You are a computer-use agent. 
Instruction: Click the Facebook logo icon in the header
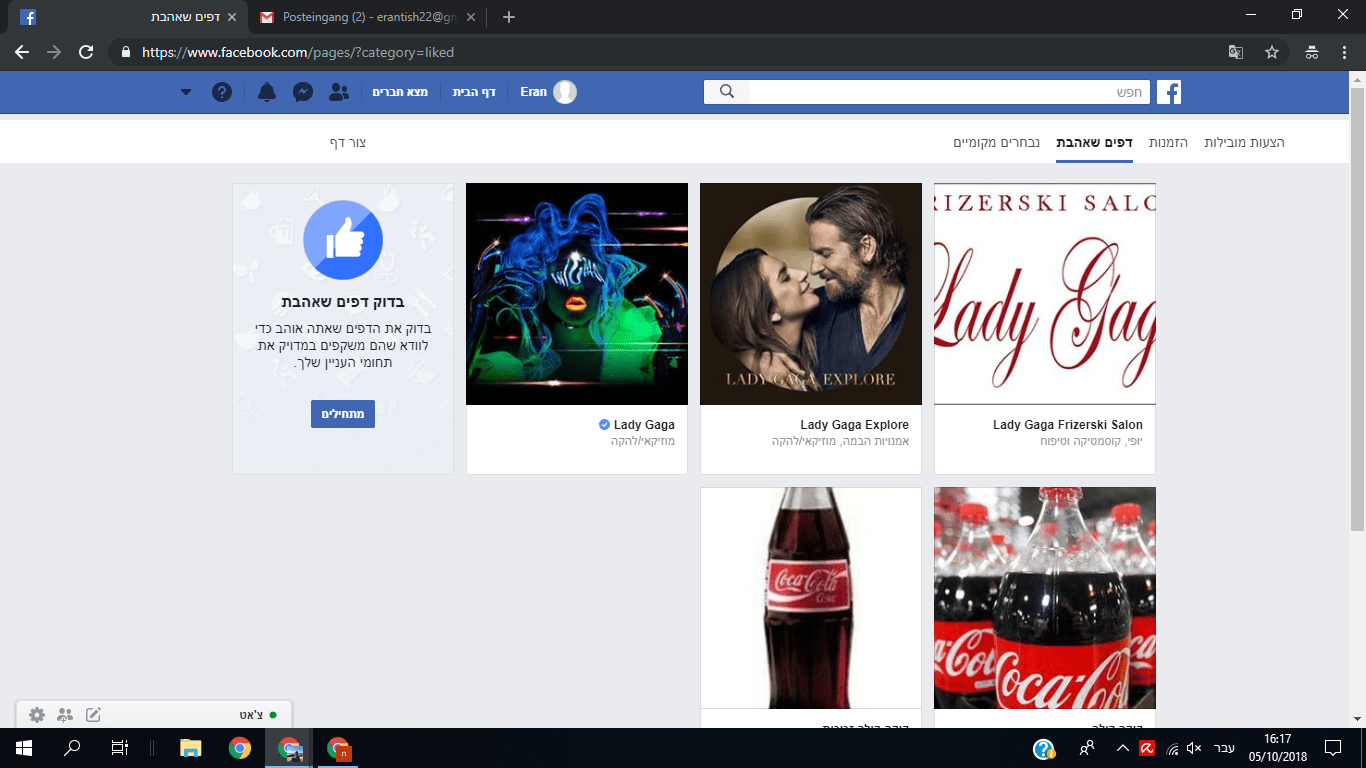[1169, 92]
